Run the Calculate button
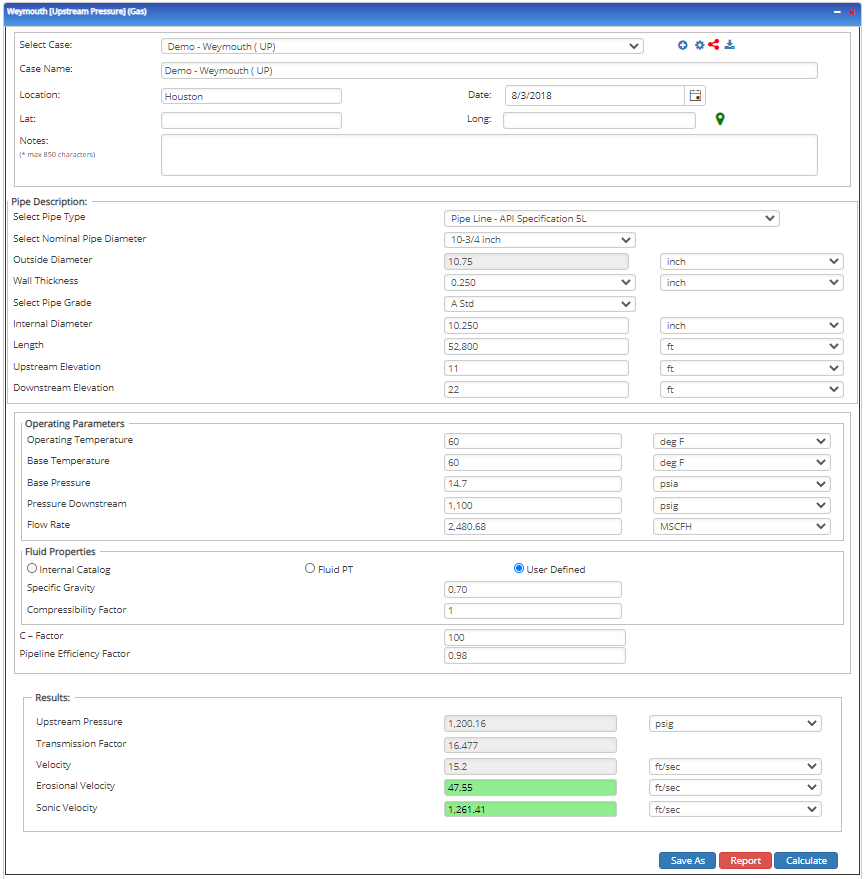Image resolution: width=866 pixels, height=879 pixels. click(805, 860)
